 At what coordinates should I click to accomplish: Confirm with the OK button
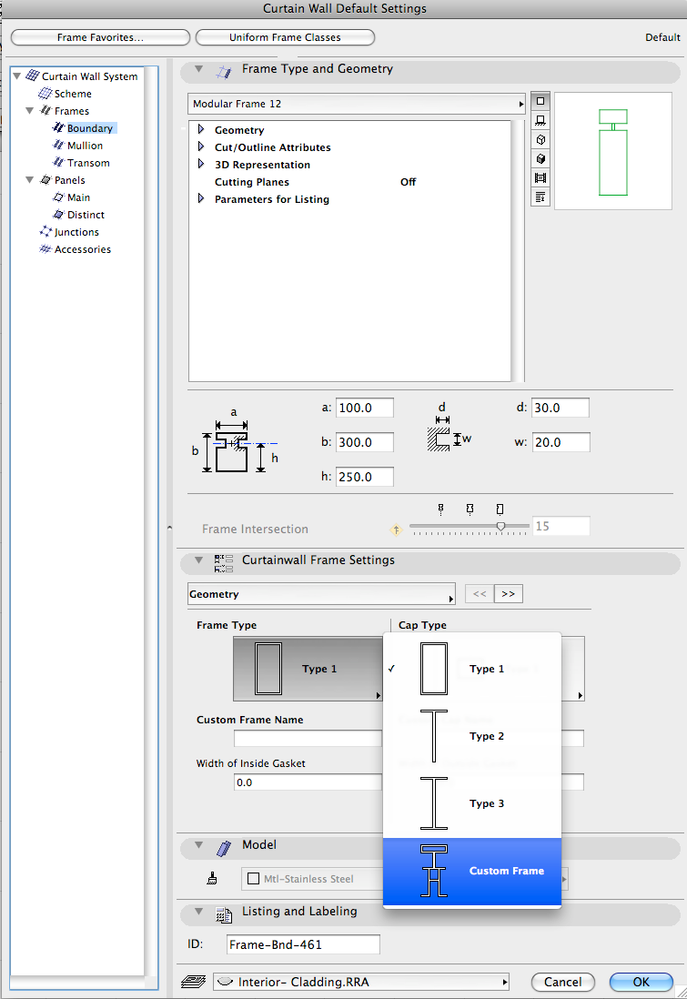tap(641, 982)
